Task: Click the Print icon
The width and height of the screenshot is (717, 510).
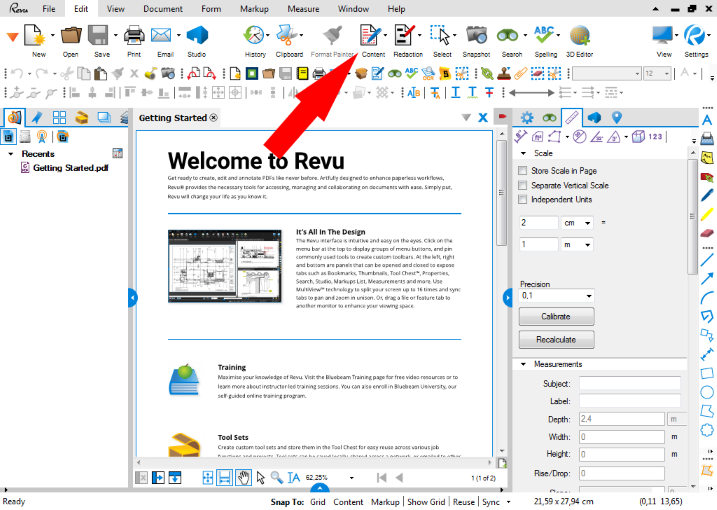Action: 133,37
